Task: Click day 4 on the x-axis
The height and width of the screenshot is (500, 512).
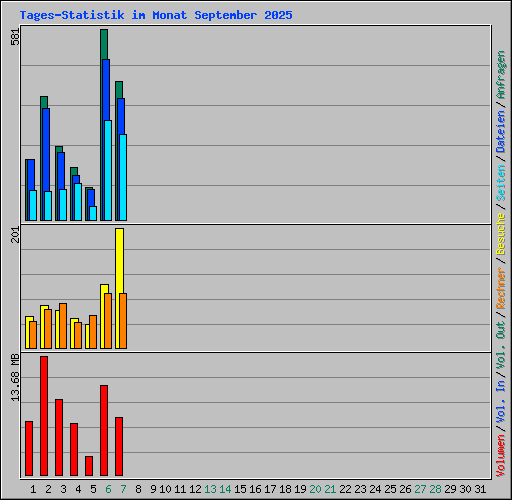Action: (78, 489)
